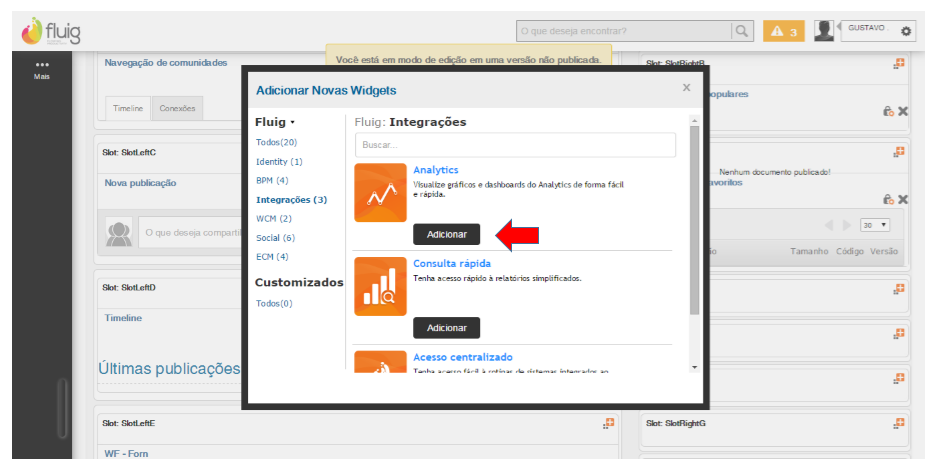Click the widget list scrollbar thumb
This screenshot has width=935, height=470.
(694, 220)
